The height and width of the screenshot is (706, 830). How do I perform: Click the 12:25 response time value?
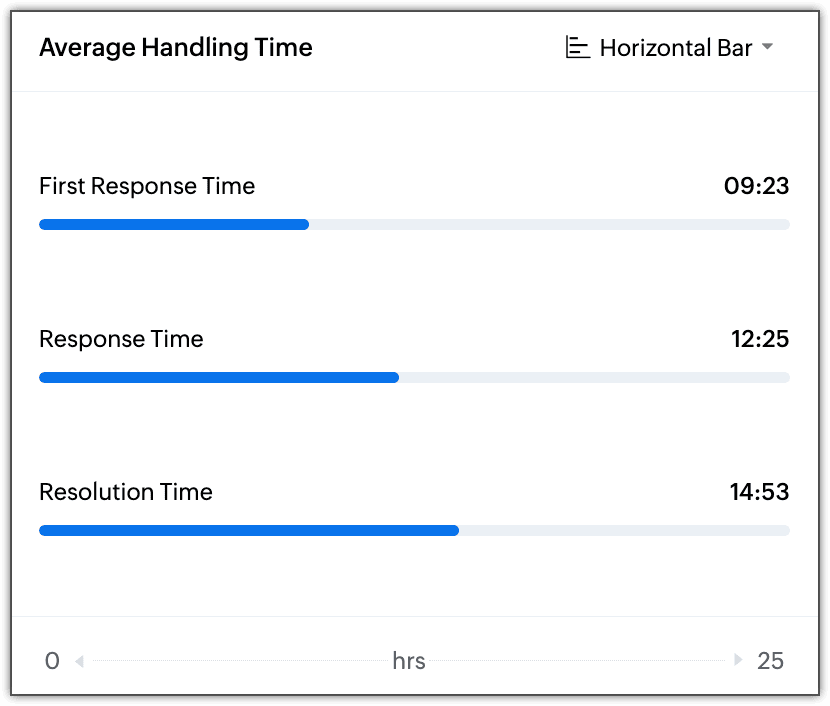(x=760, y=339)
